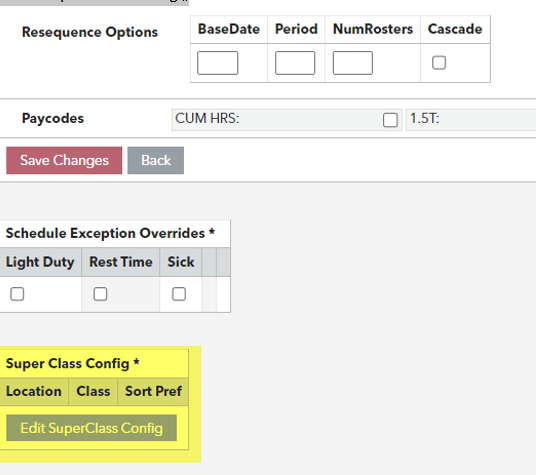The height and width of the screenshot is (475, 536).
Task: Click the Super Class Config heading
Action: 72,363
